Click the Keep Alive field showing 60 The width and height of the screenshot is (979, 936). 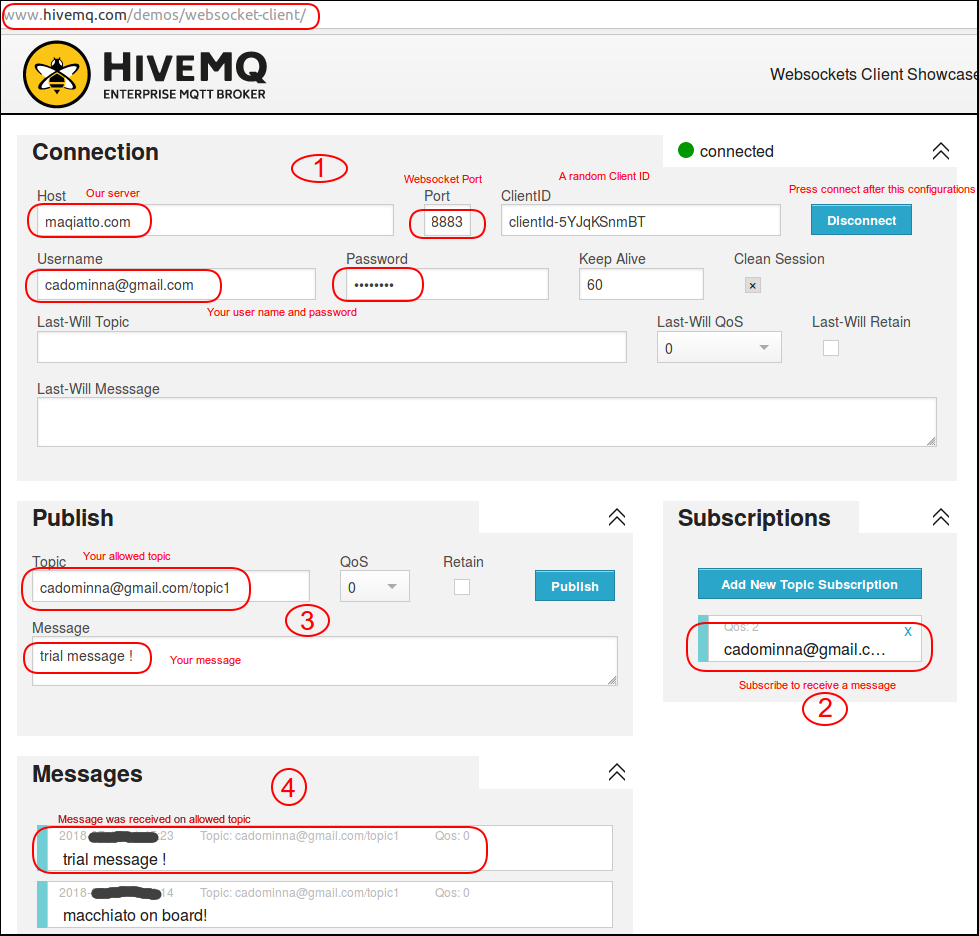point(641,285)
